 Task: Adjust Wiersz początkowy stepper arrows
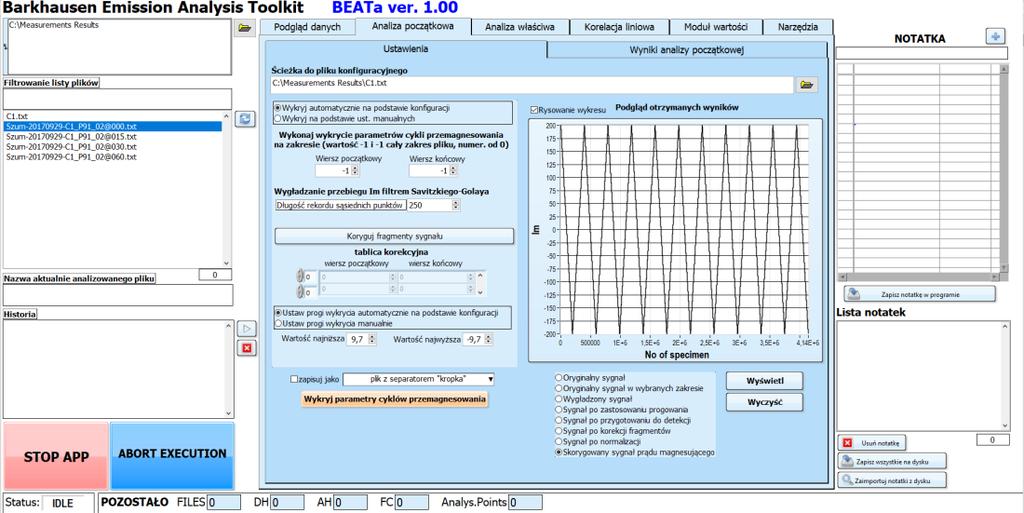pos(355,170)
